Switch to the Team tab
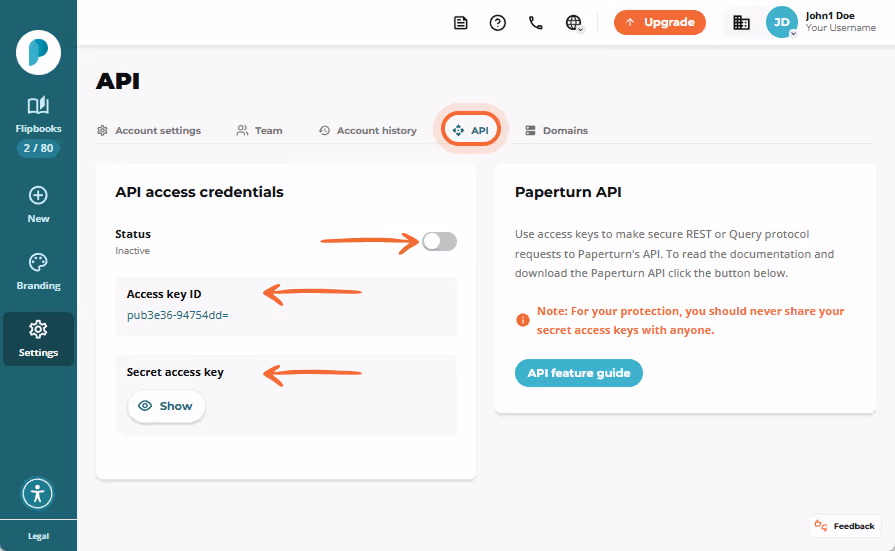Viewport: 895px width, 551px height. [260, 131]
